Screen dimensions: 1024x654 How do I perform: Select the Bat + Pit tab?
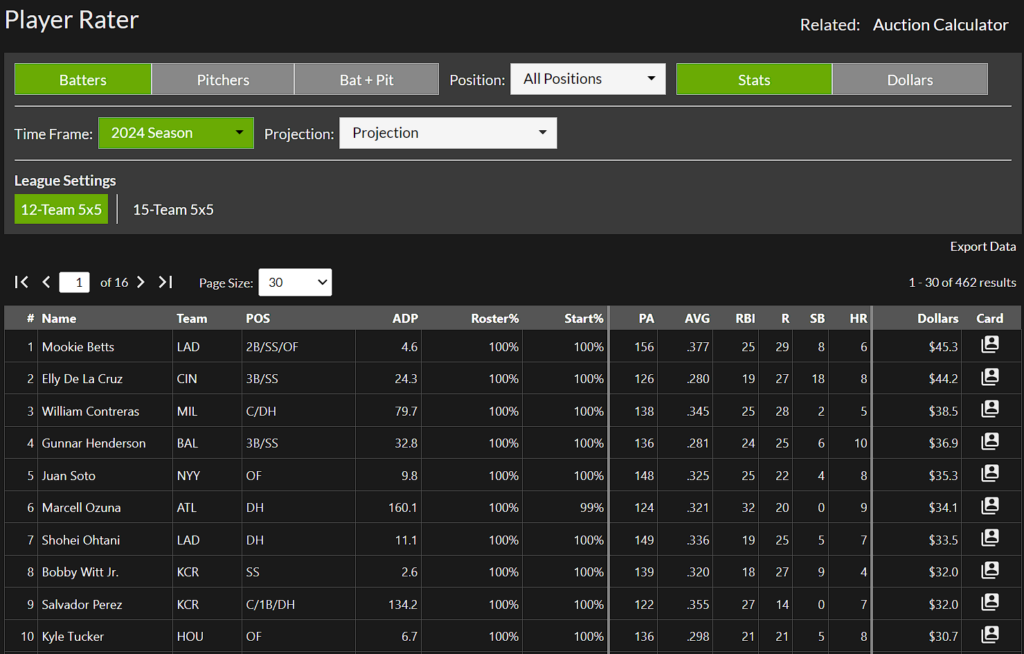tap(366, 79)
